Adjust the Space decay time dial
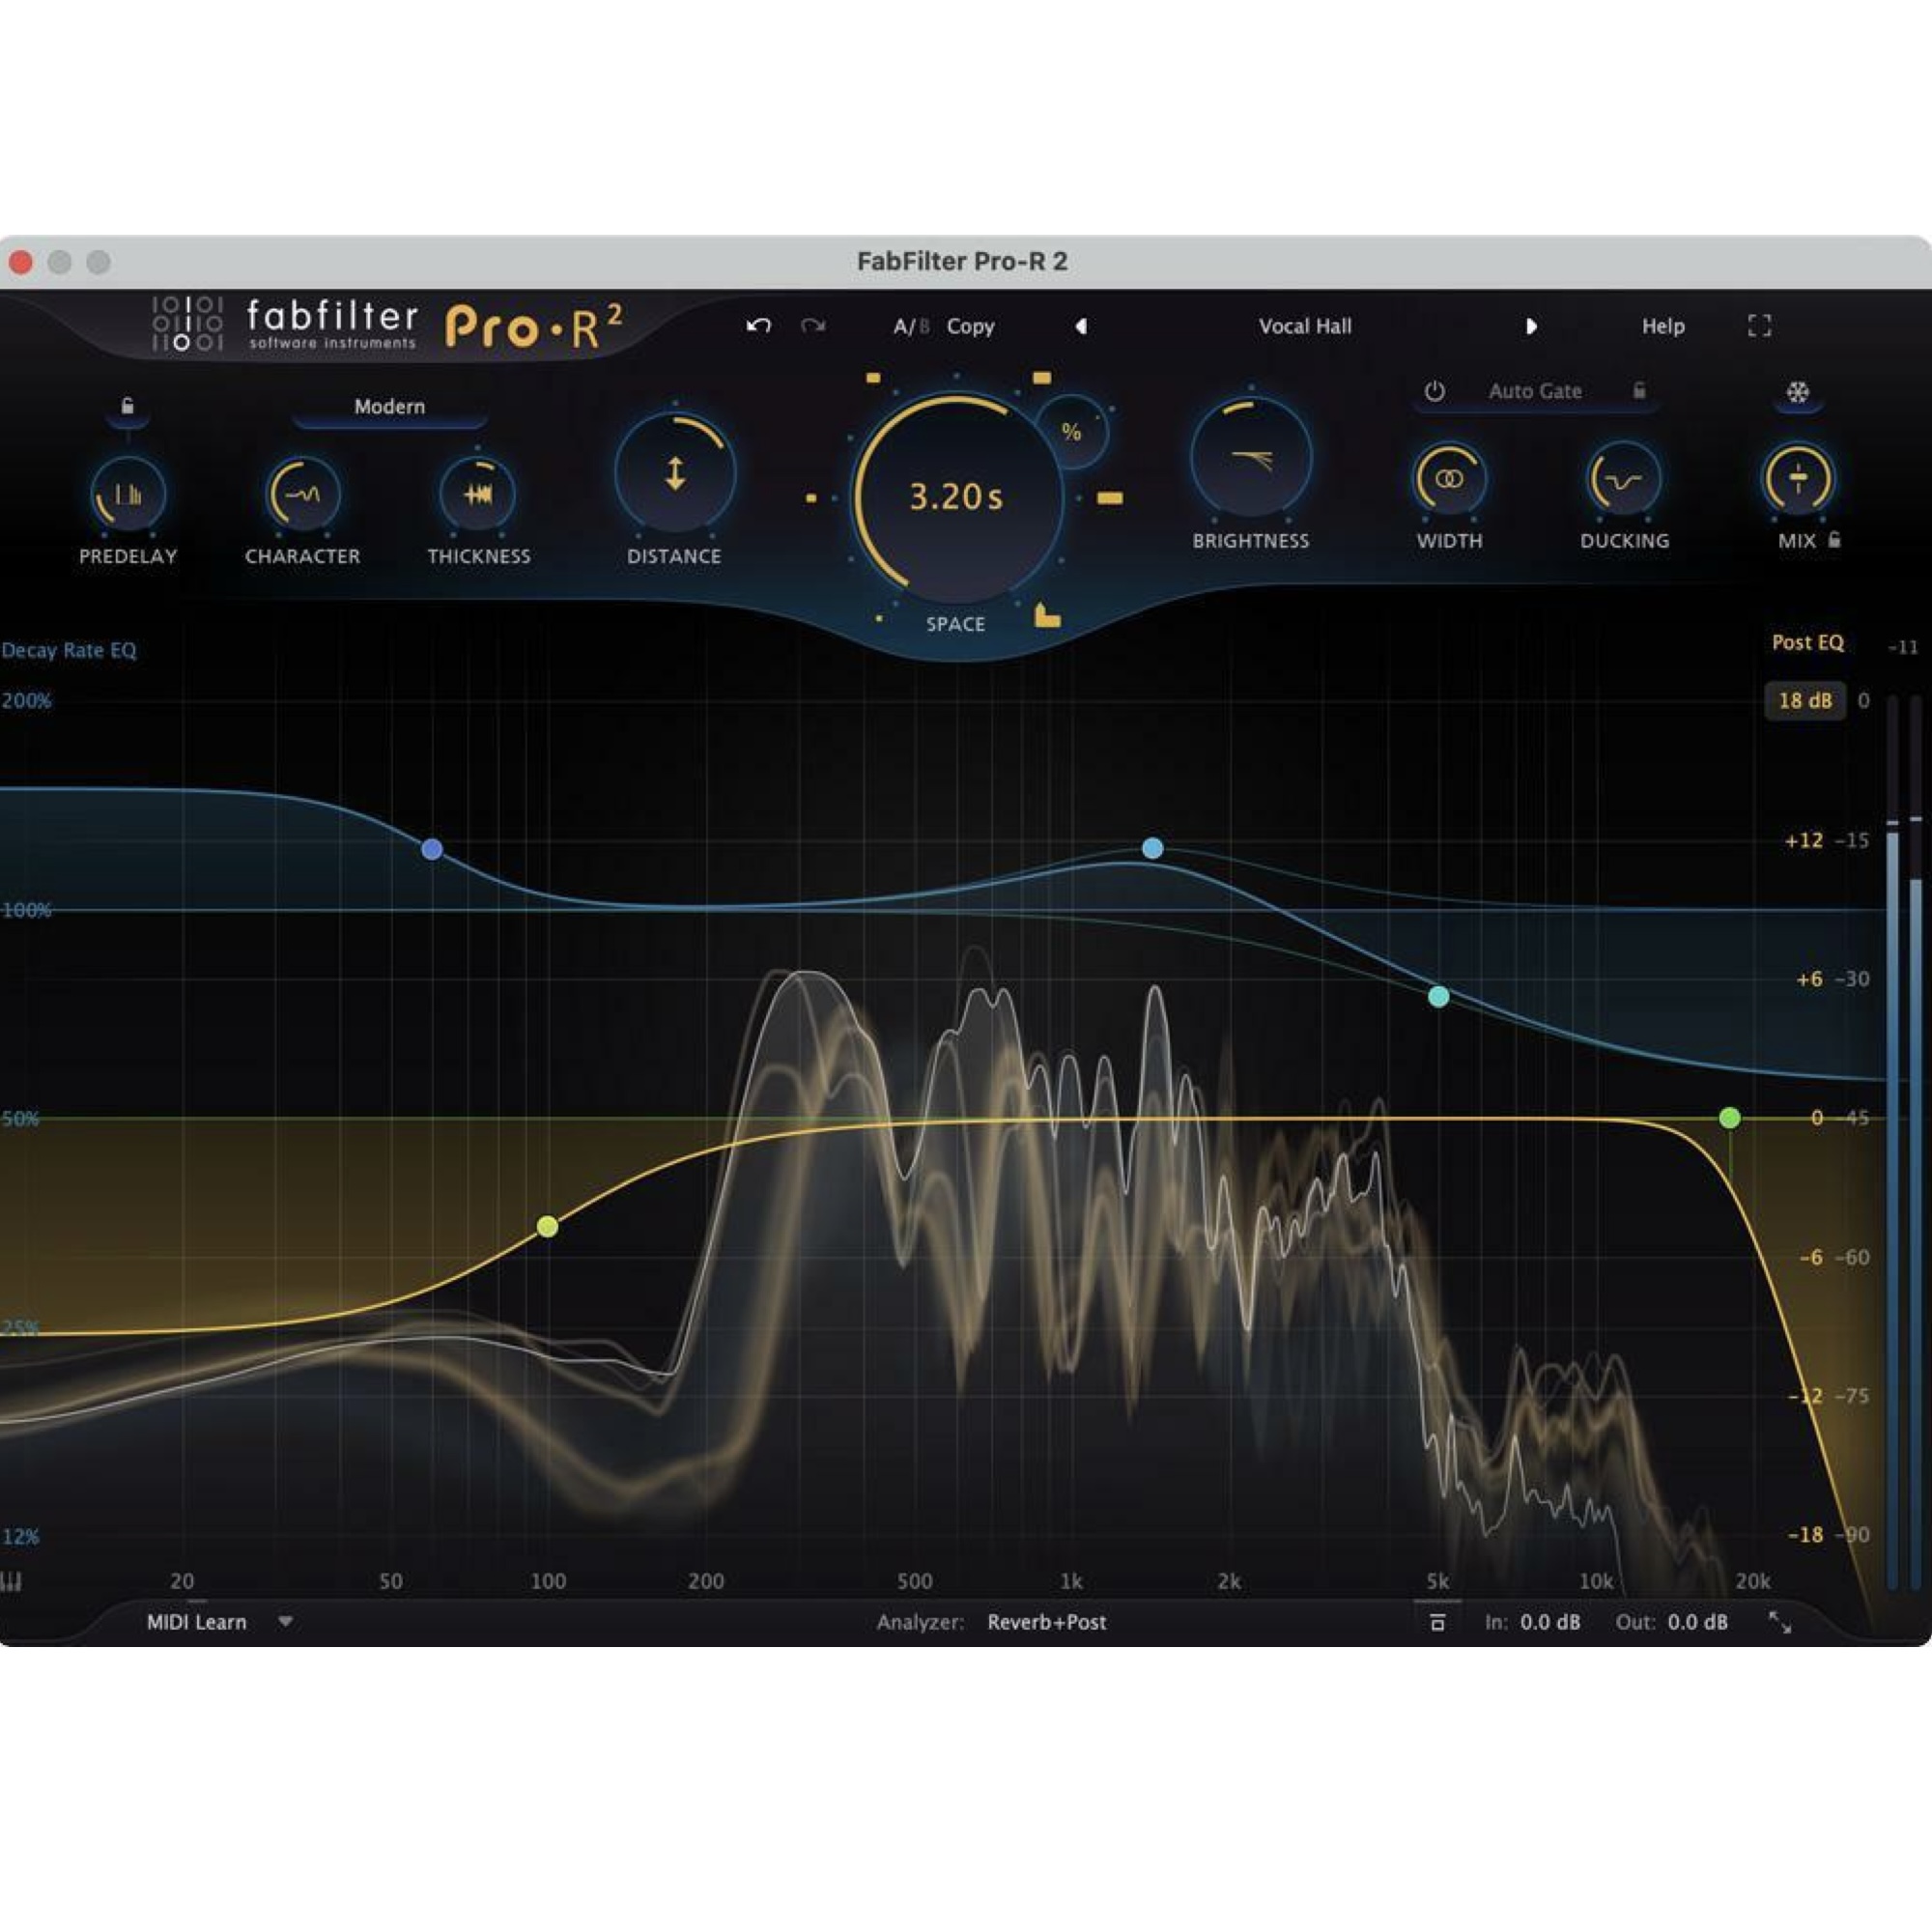 [x=955, y=497]
